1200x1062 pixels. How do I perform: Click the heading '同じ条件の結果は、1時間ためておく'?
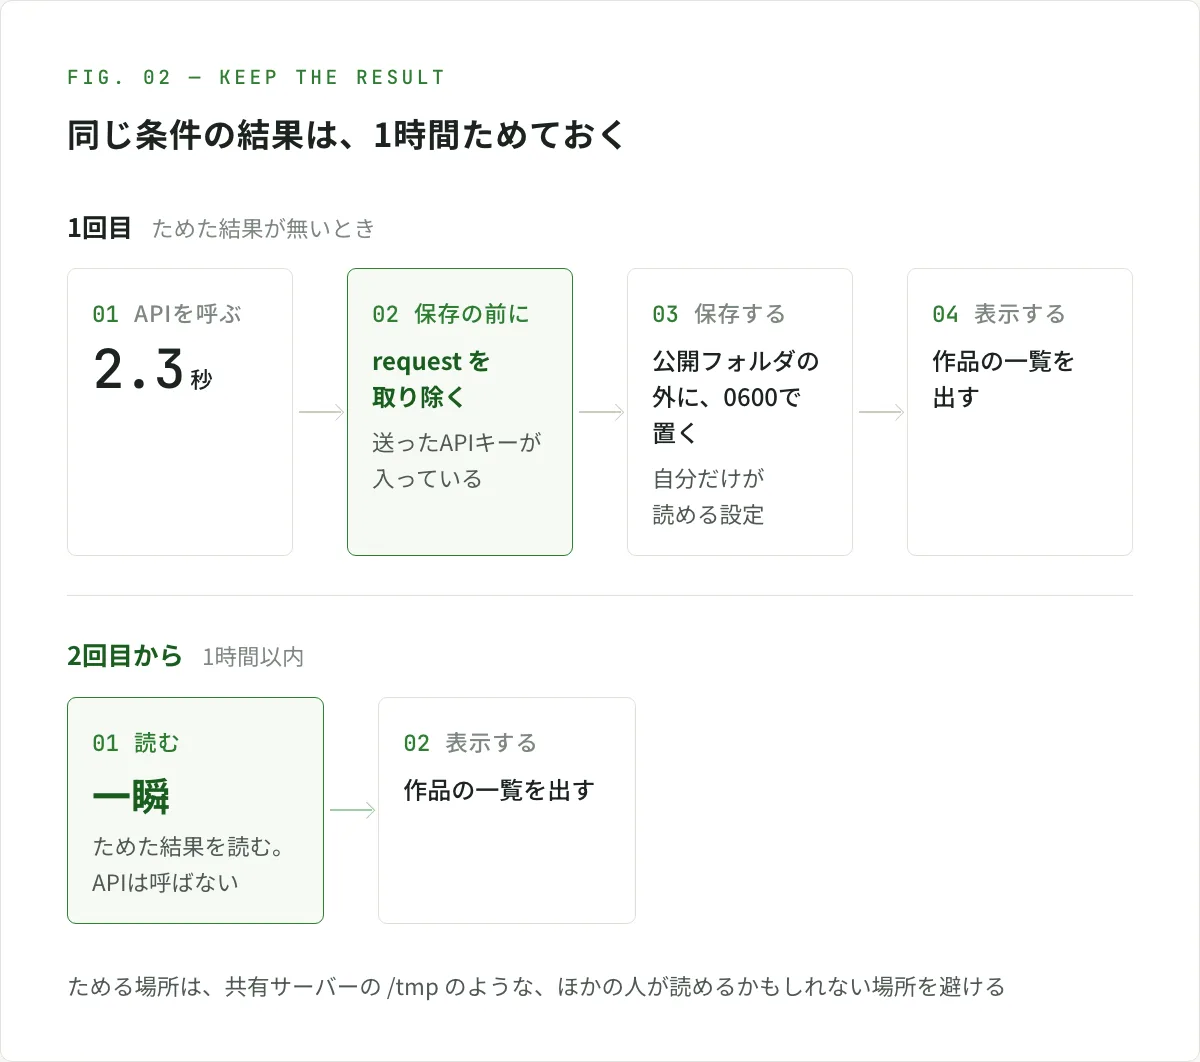coord(346,135)
